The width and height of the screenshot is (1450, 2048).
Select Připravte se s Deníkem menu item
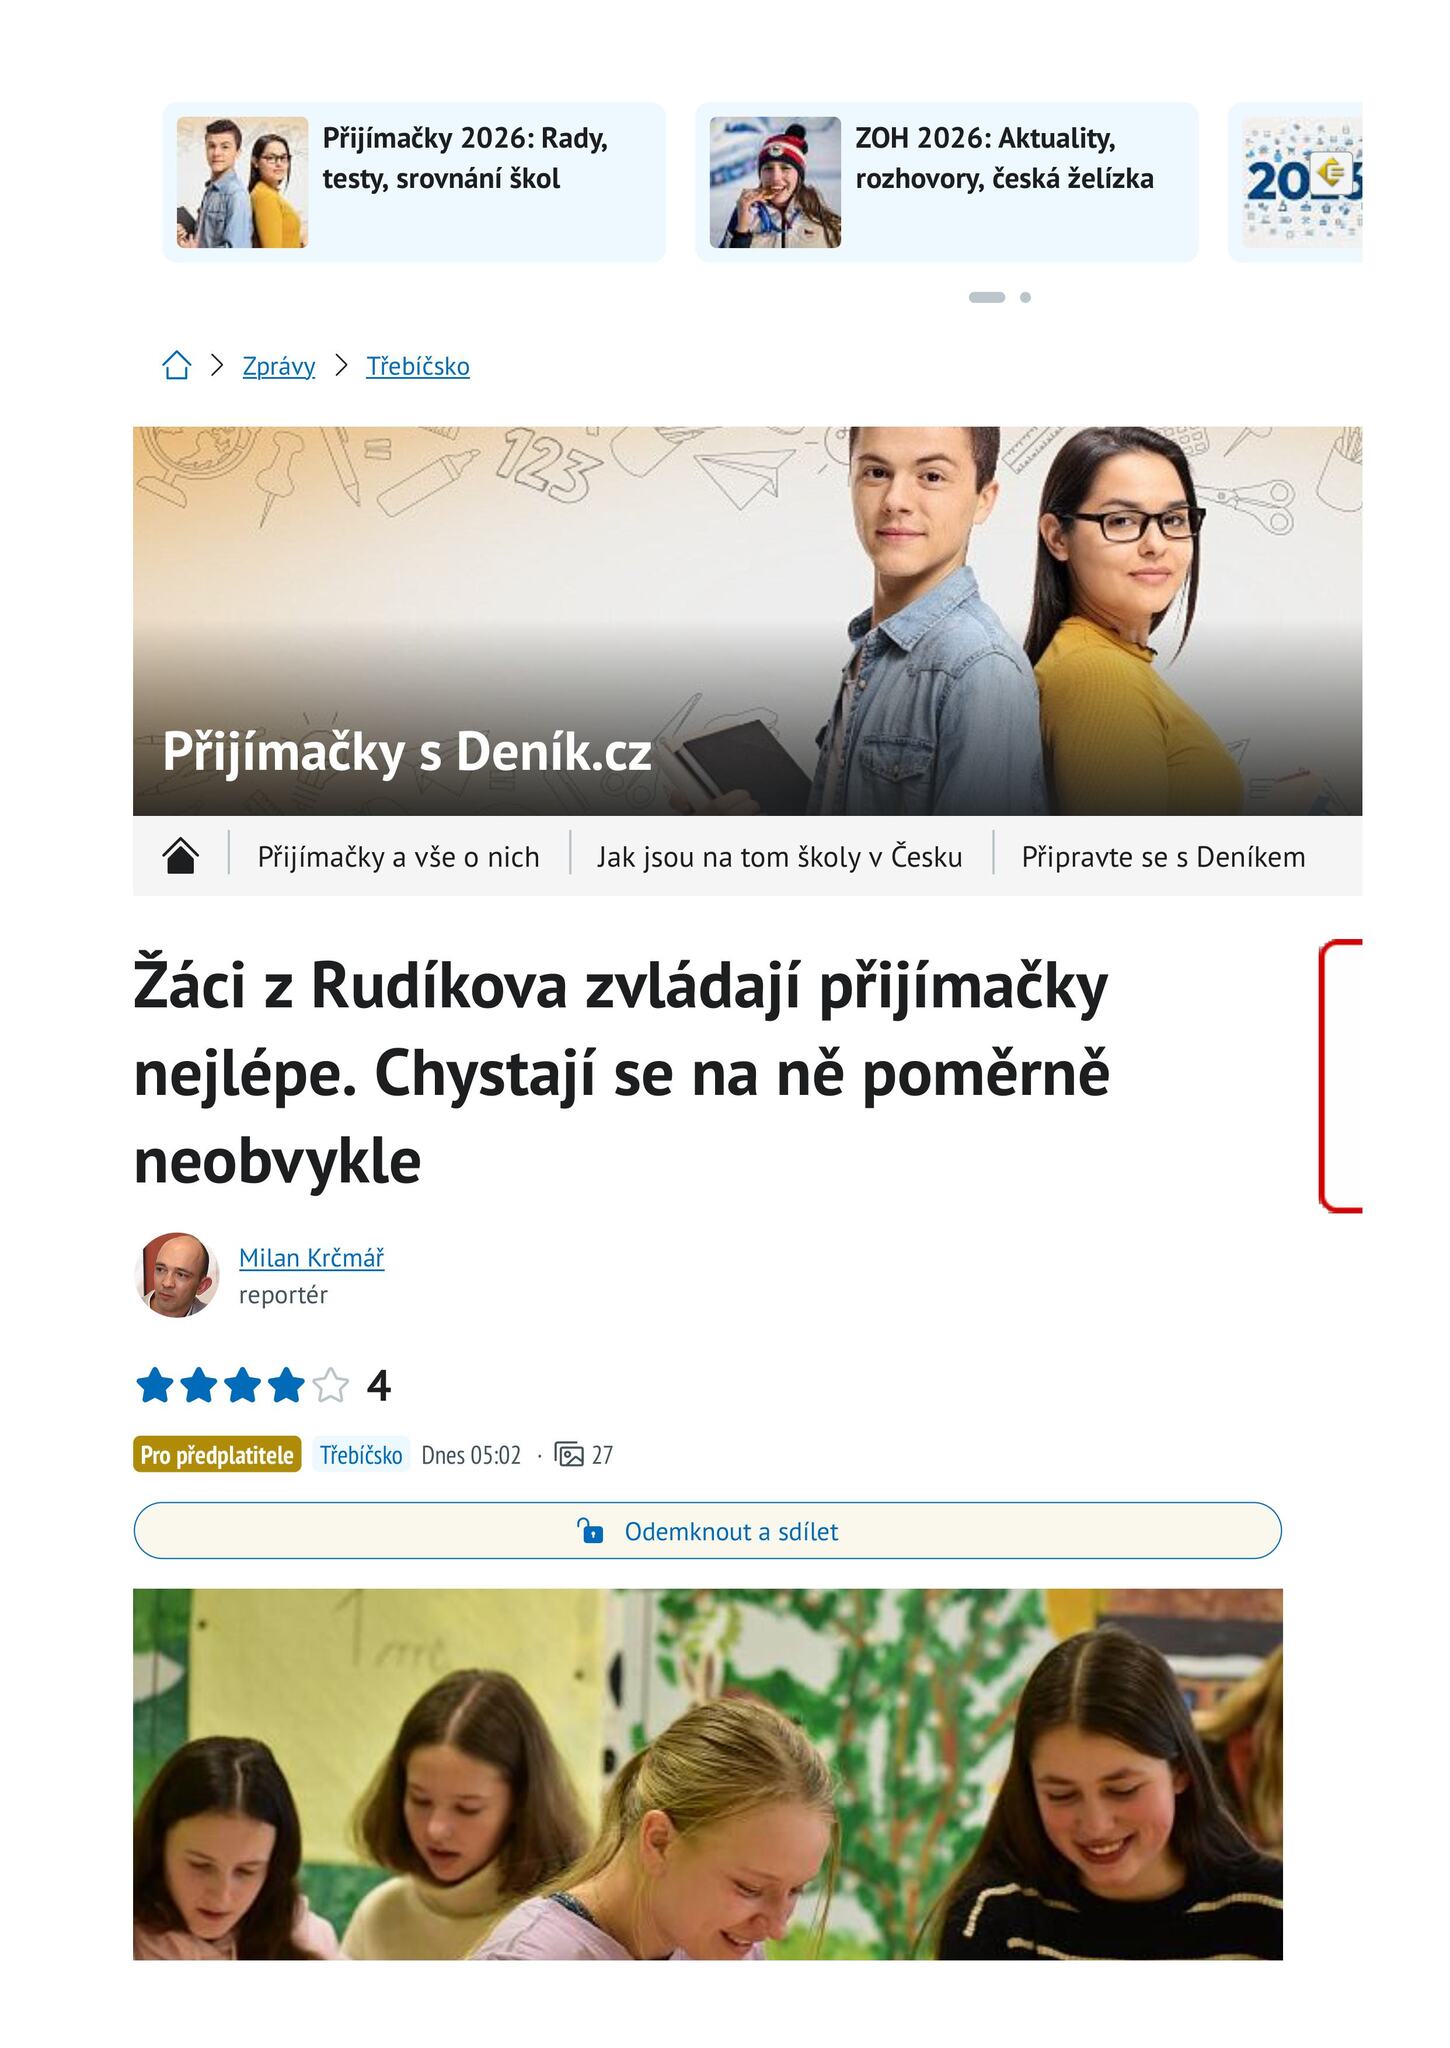pos(1163,857)
